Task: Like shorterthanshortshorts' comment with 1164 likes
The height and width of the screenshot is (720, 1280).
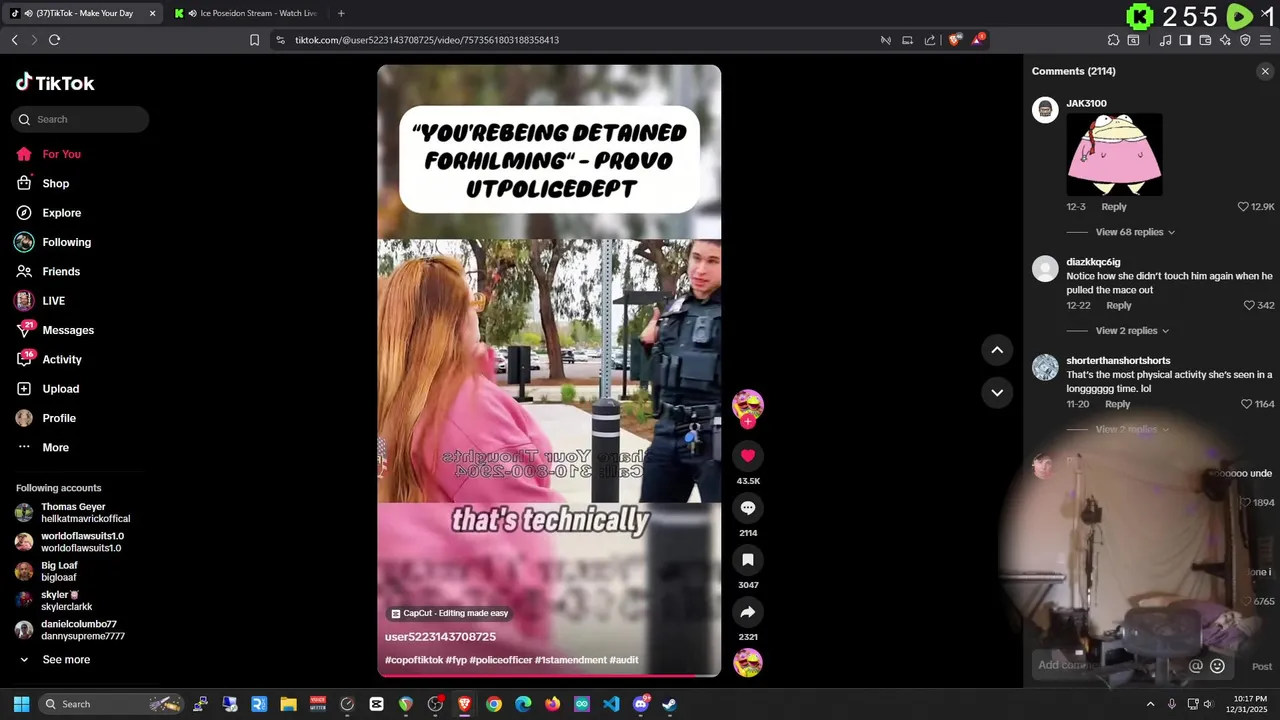Action: pyautogui.click(x=1246, y=404)
